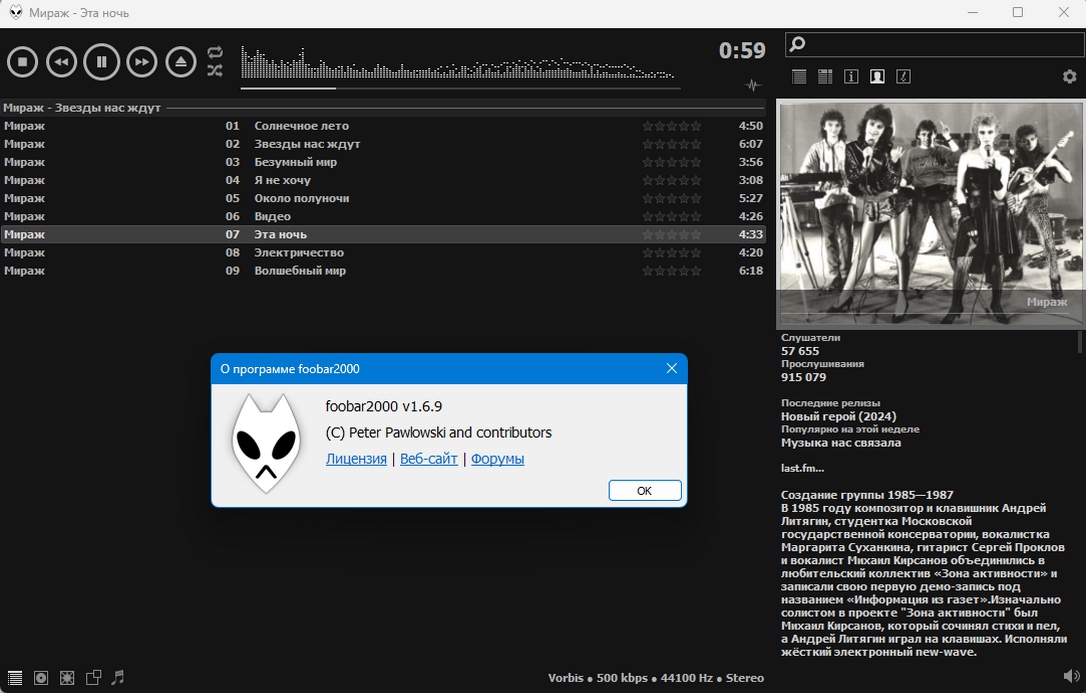Show album art disc view icon
The image size is (1086, 693).
[41, 678]
